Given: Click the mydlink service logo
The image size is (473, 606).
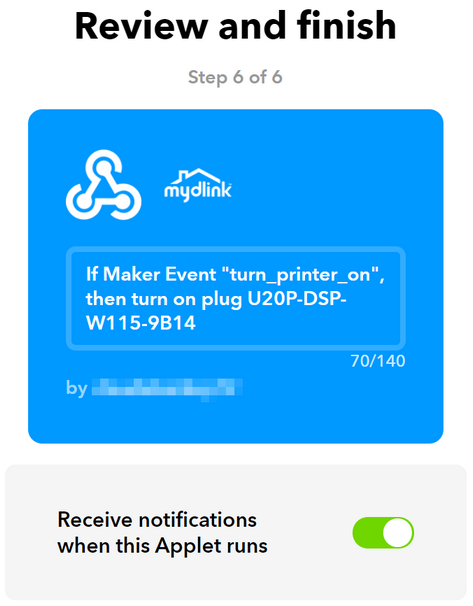Looking at the screenshot, I should click(x=198, y=185).
